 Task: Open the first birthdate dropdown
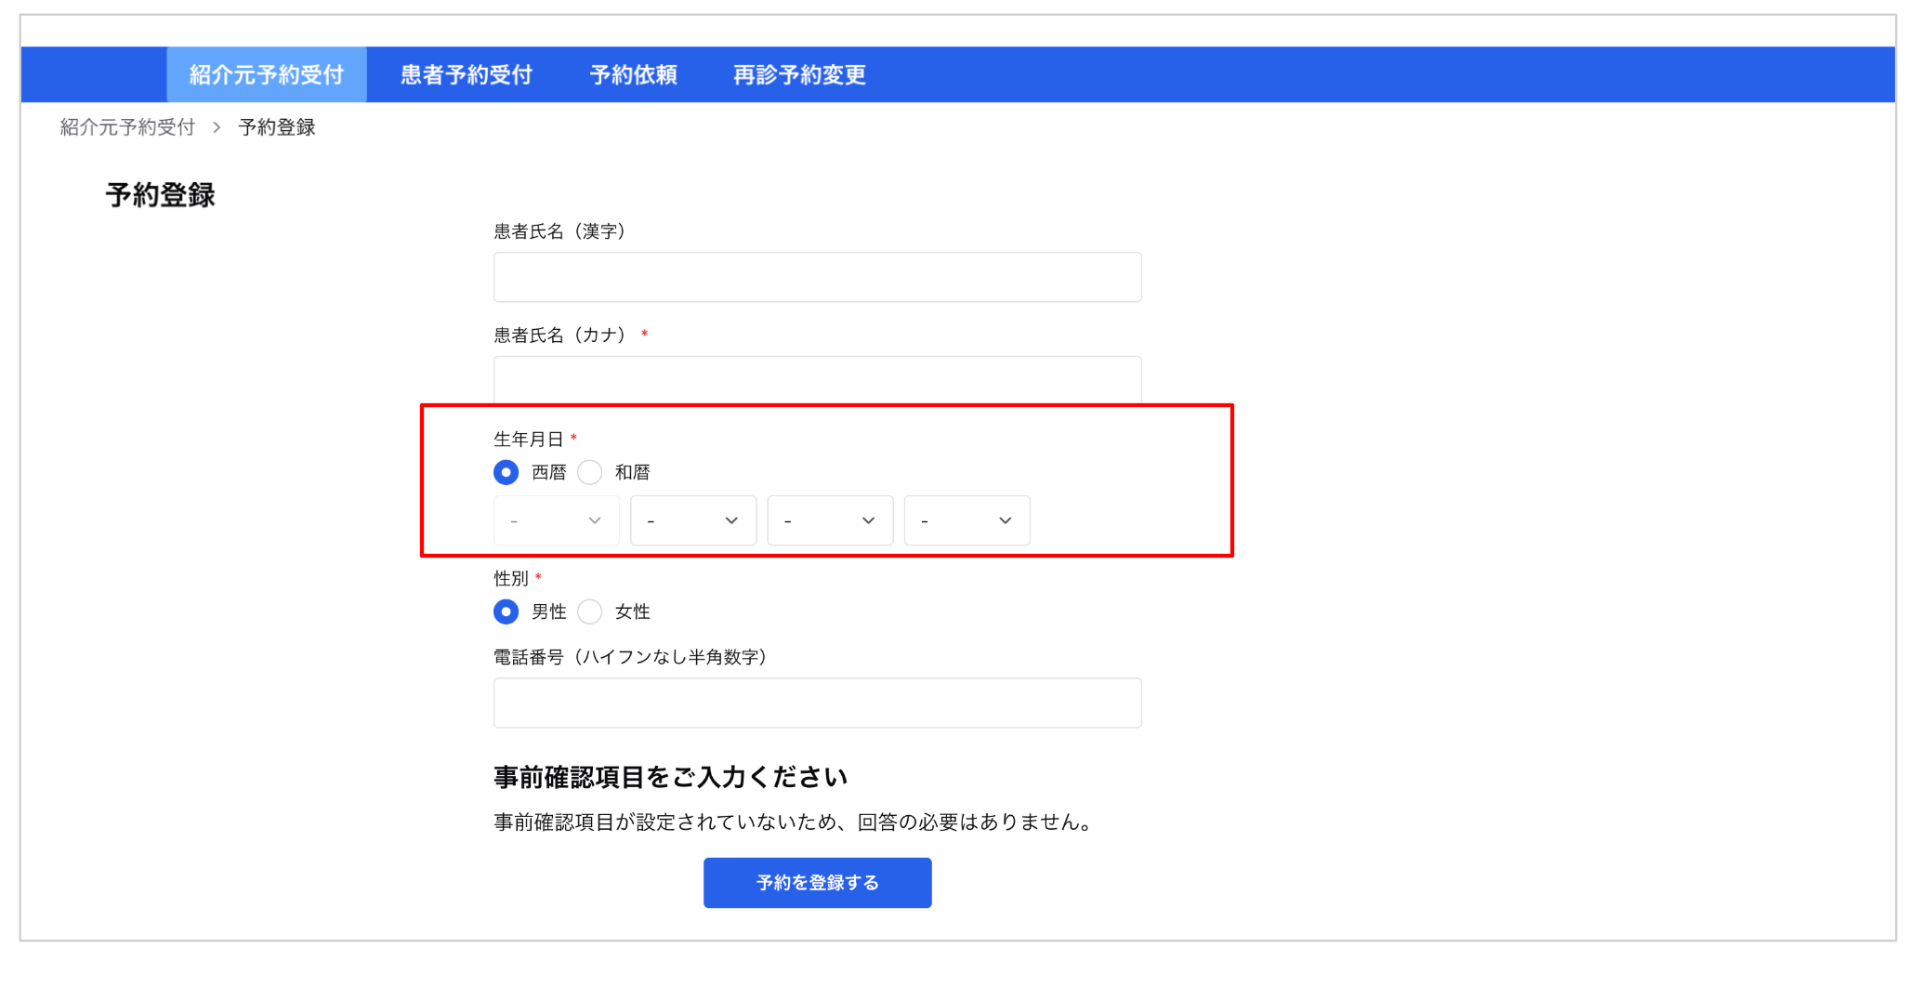[x=556, y=520]
